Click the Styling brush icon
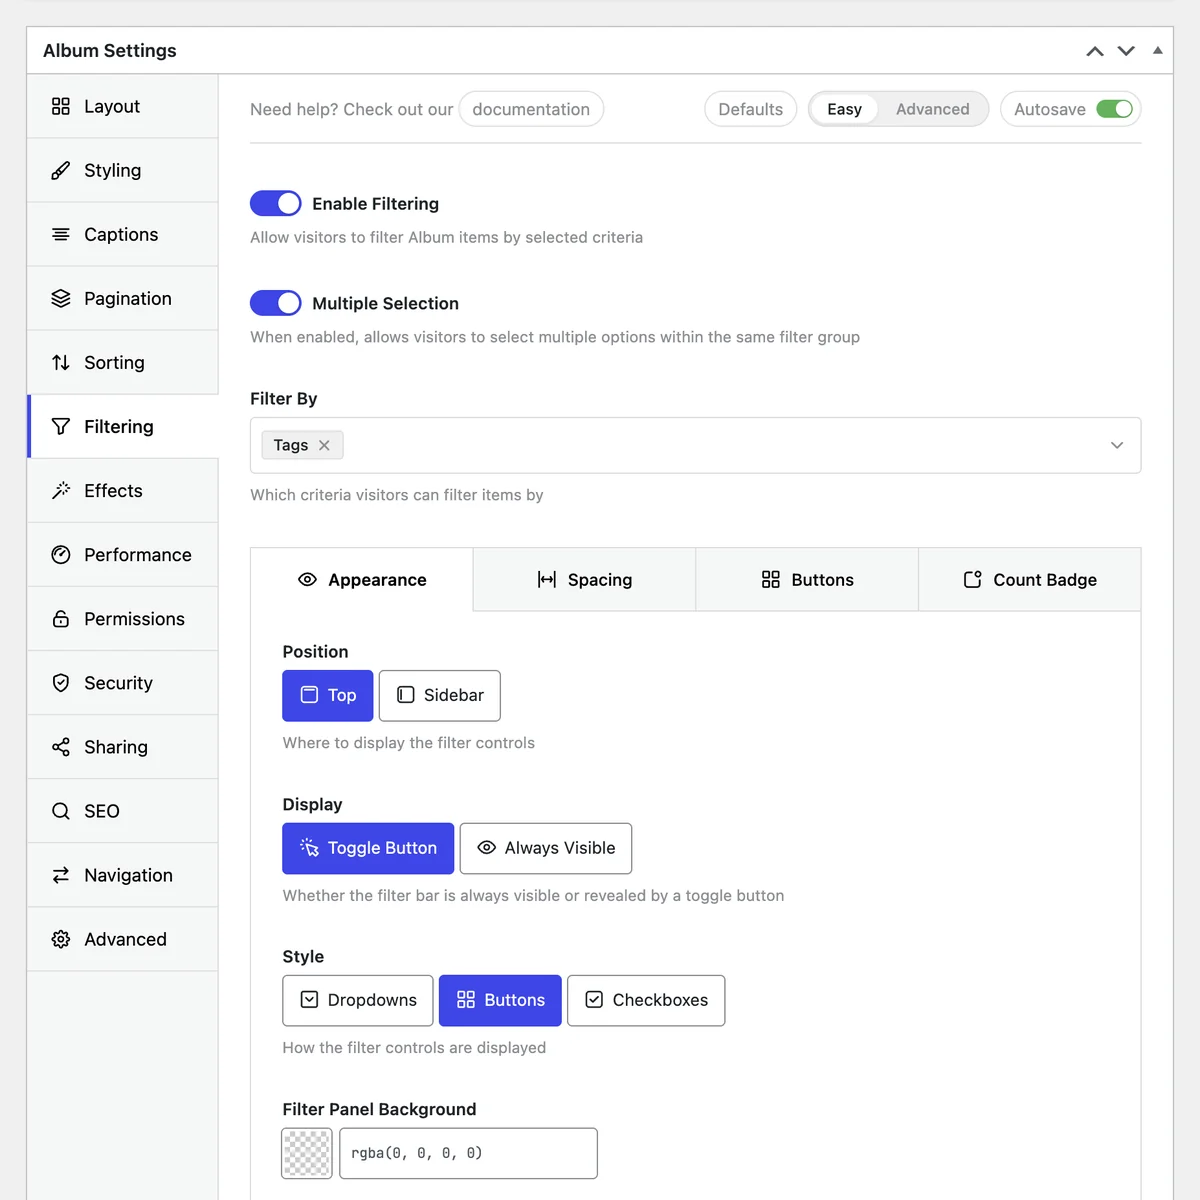Screen dimensions: 1200x1200 point(61,170)
